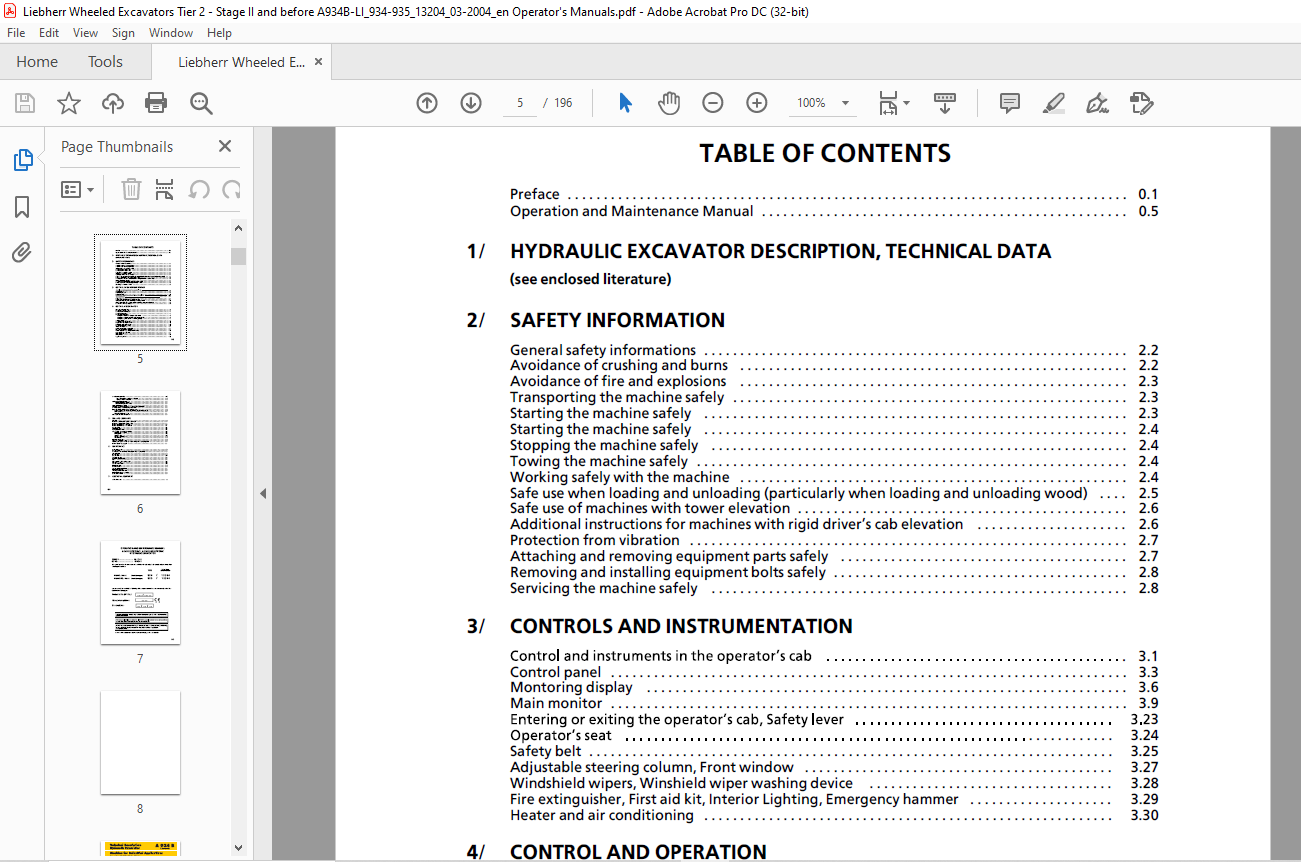This screenshot has width=1301, height=862.
Task: Switch to the Tools tab
Action: 105,62
